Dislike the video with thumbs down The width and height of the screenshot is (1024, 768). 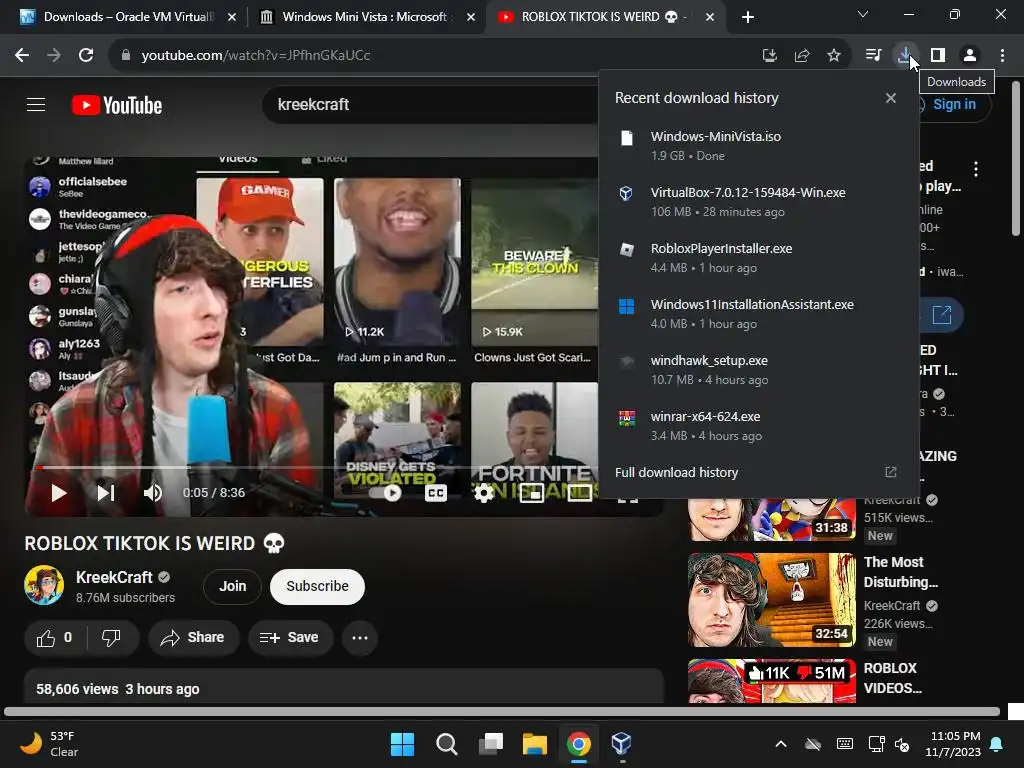click(112, 638)
